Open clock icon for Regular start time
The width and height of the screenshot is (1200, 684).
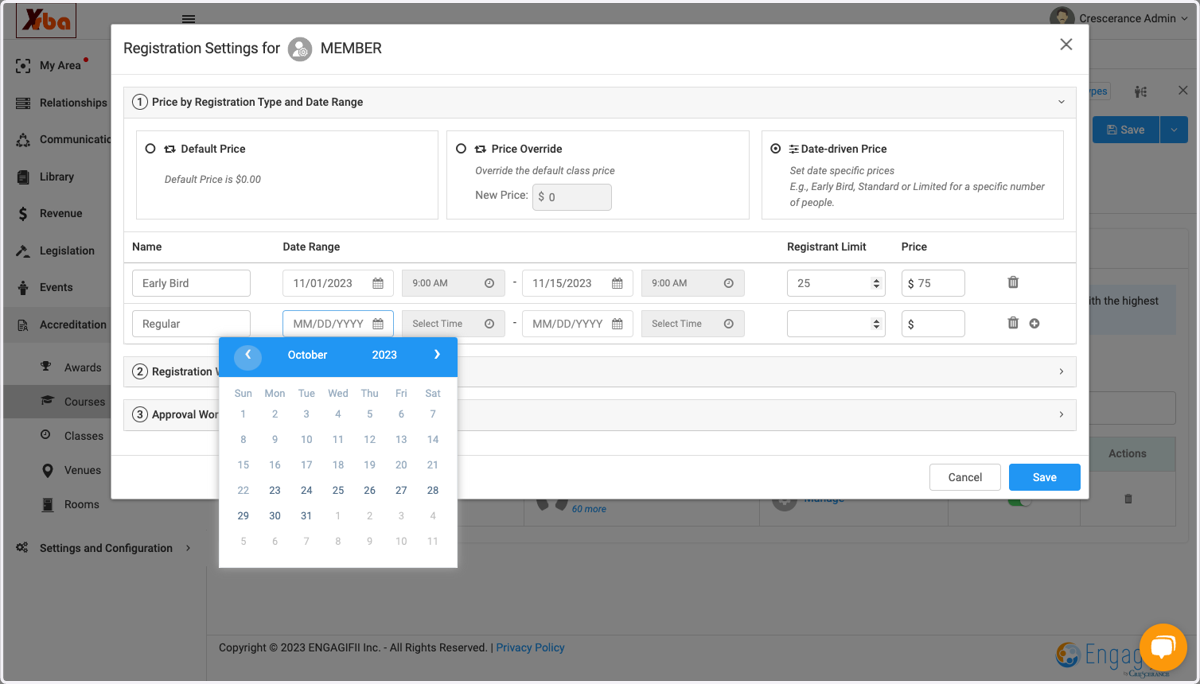[489, 324]
